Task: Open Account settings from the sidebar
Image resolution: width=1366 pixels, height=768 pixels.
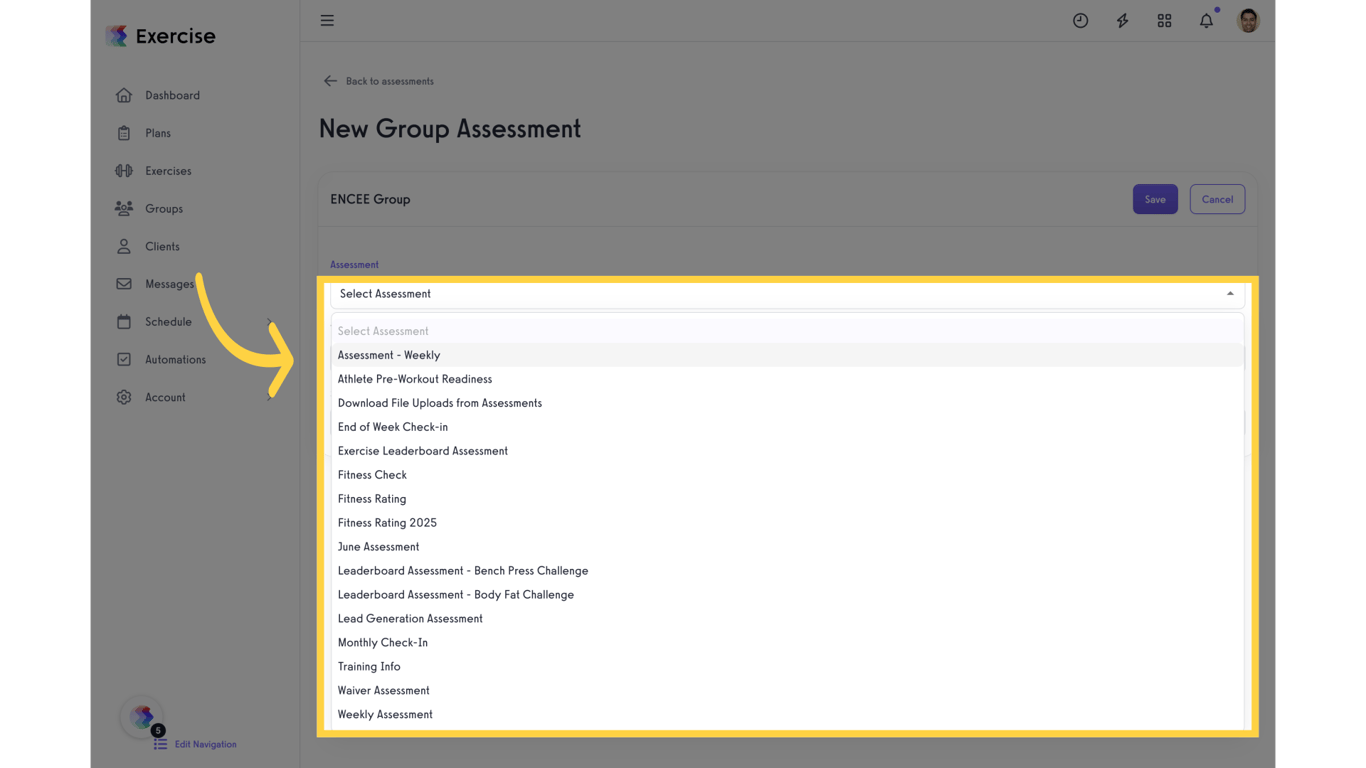Action: click(165, 397)
